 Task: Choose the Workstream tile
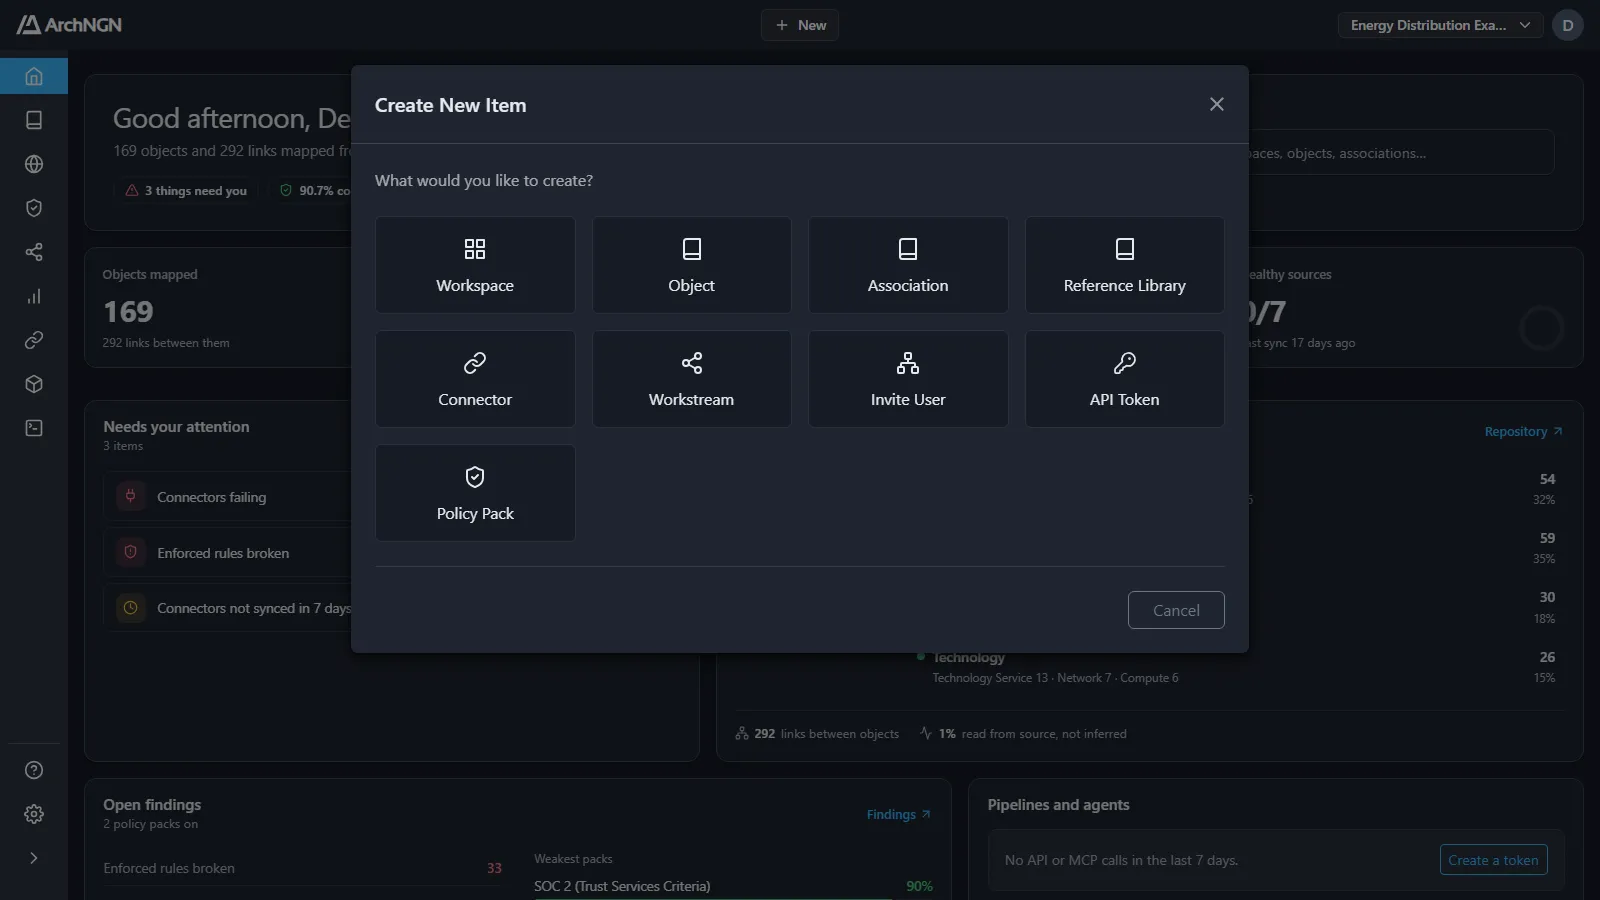pos(692,379)
